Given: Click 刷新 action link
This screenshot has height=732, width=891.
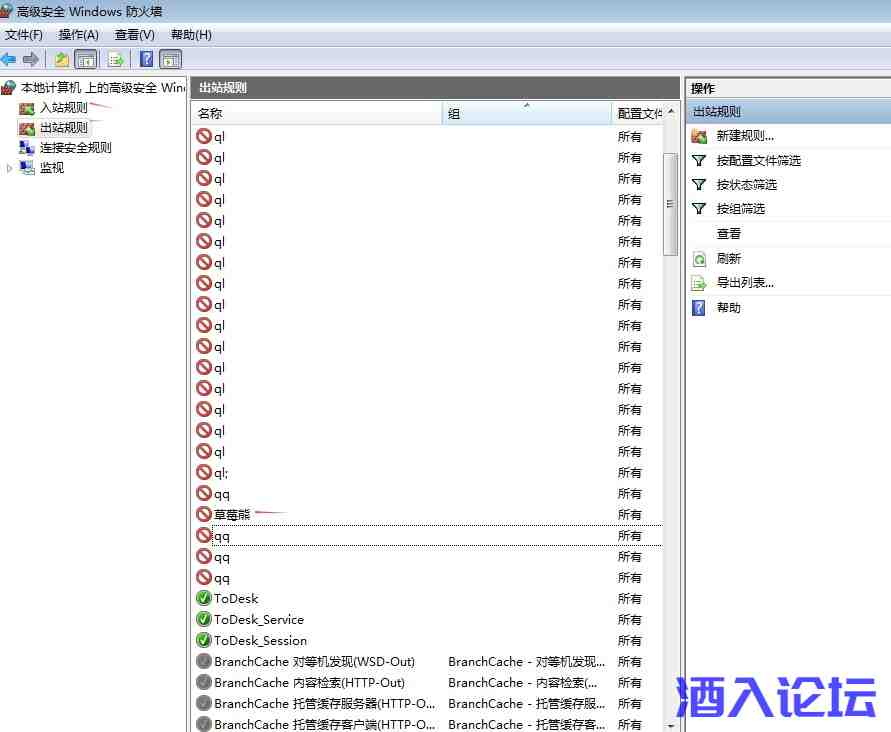Looking at the screenshot, I should (728, 259).
